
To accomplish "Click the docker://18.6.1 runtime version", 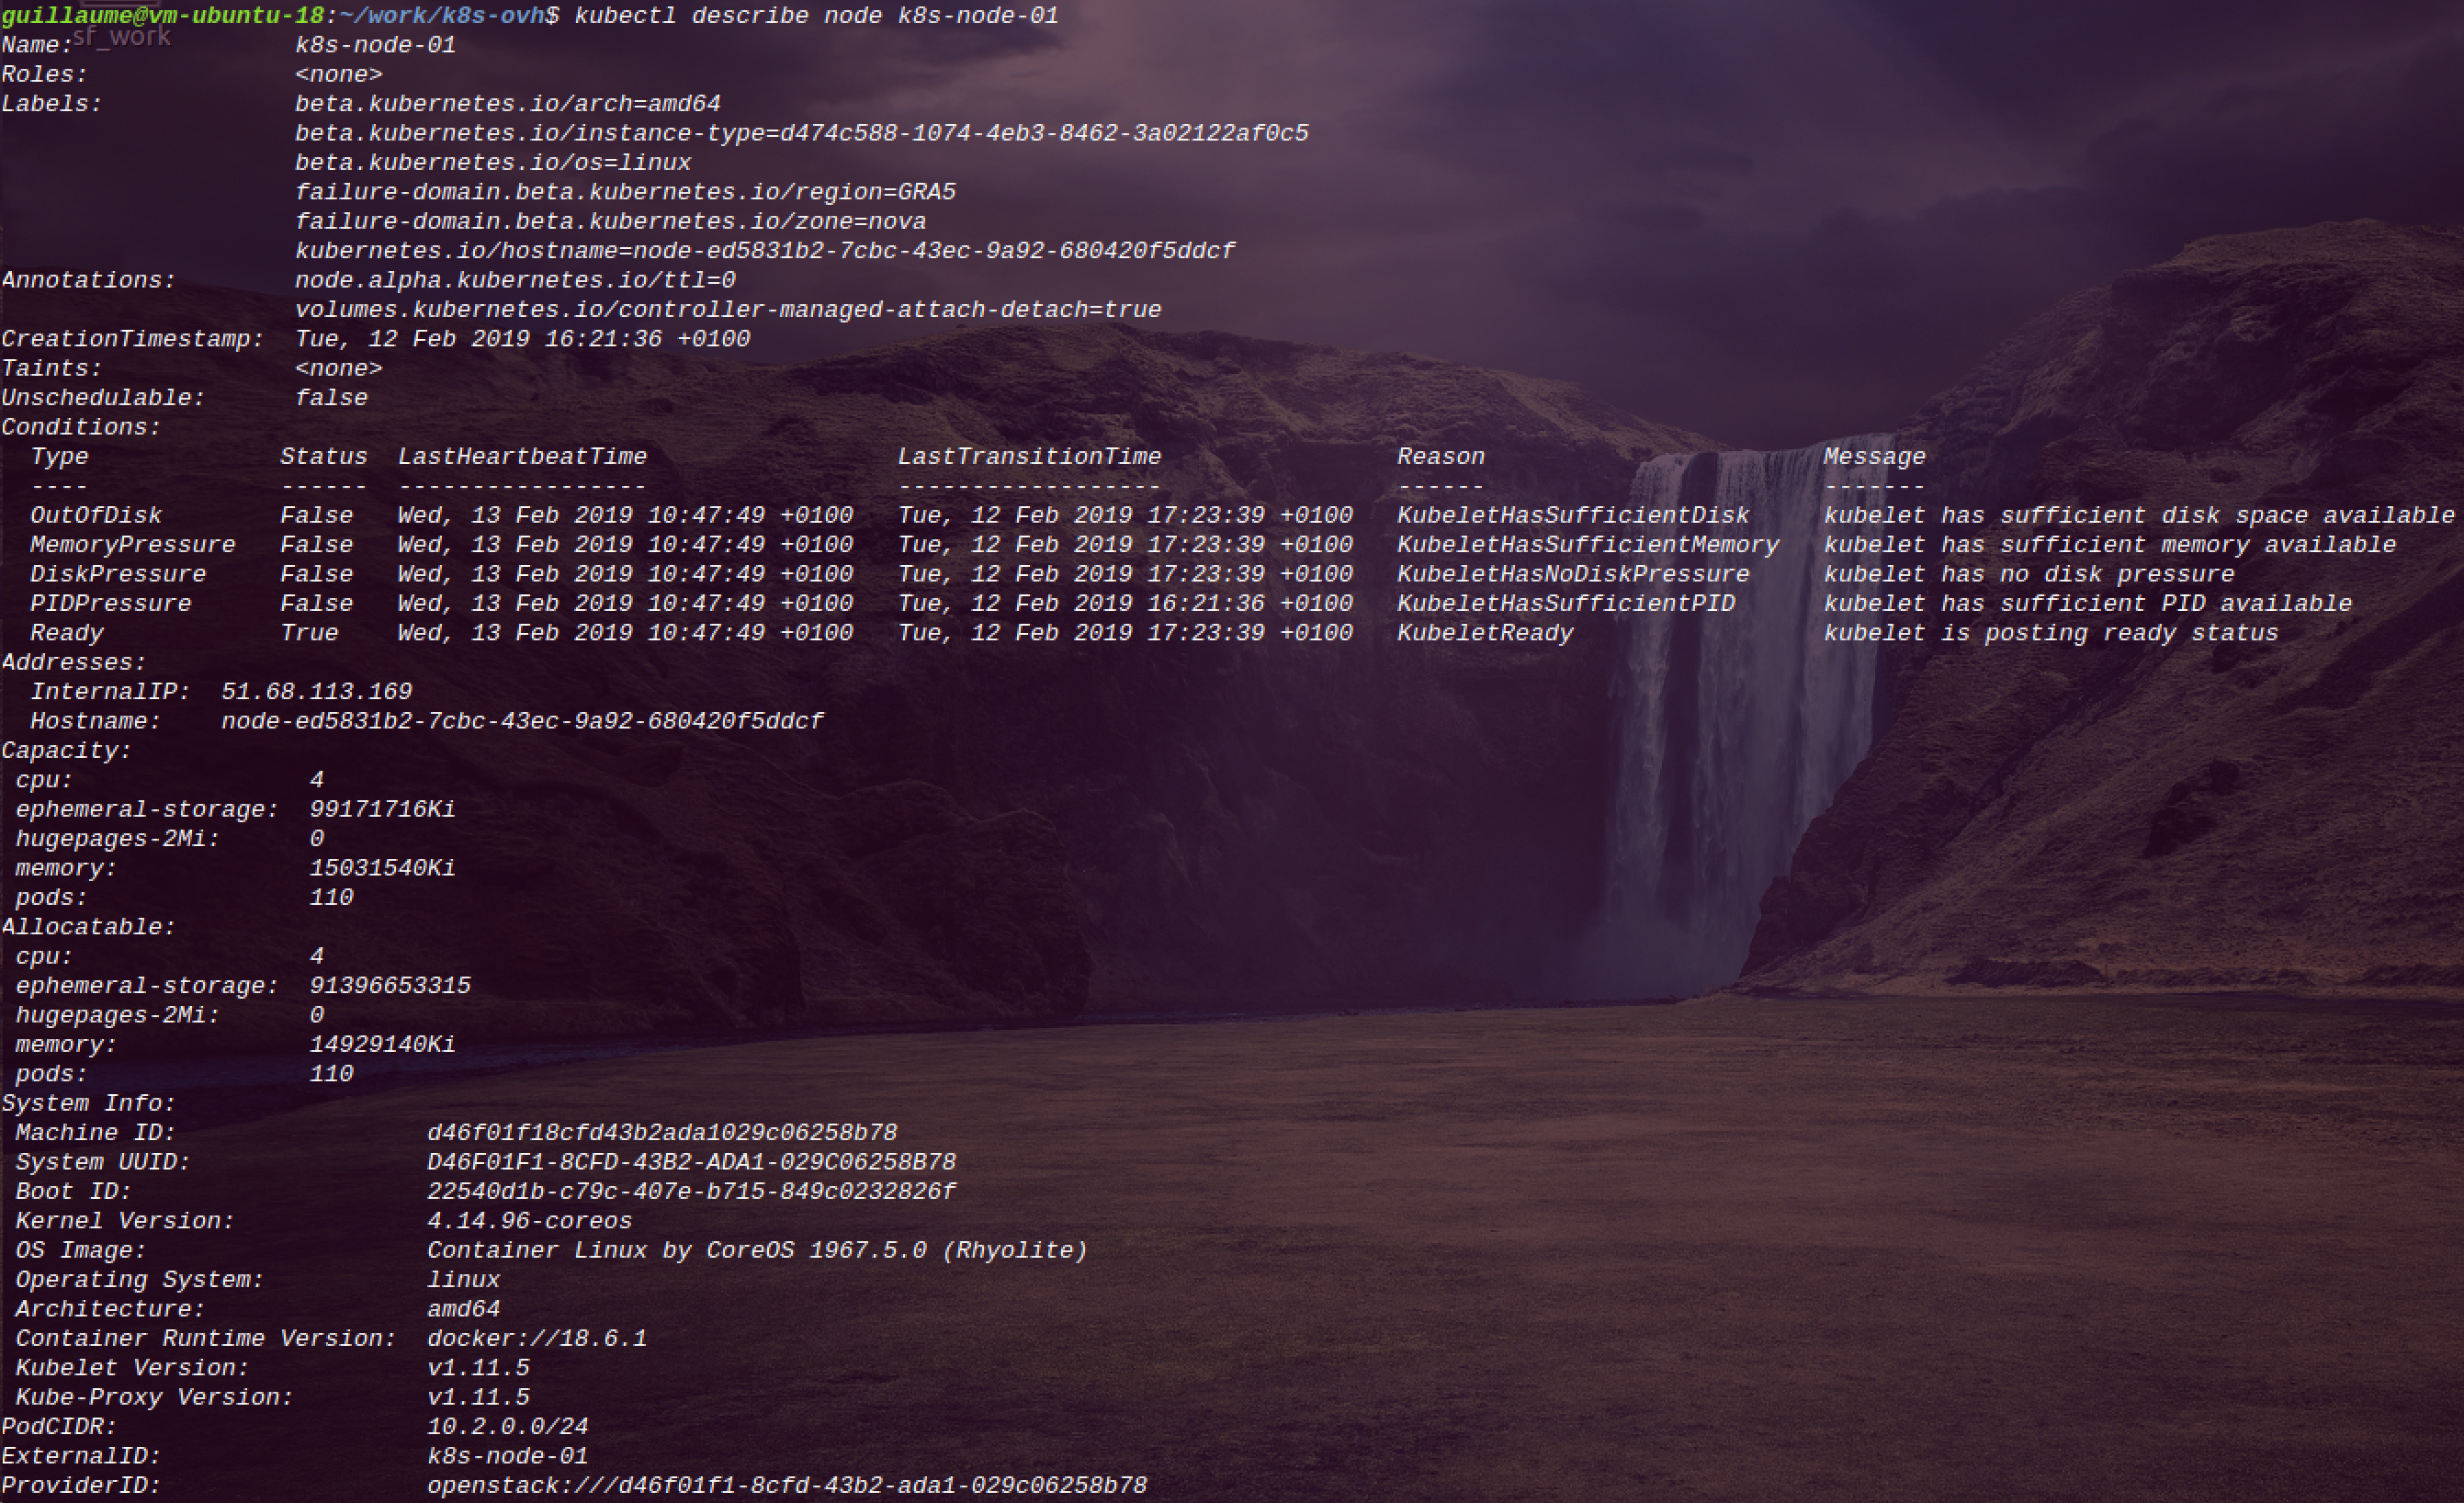I will point(537,1339).
